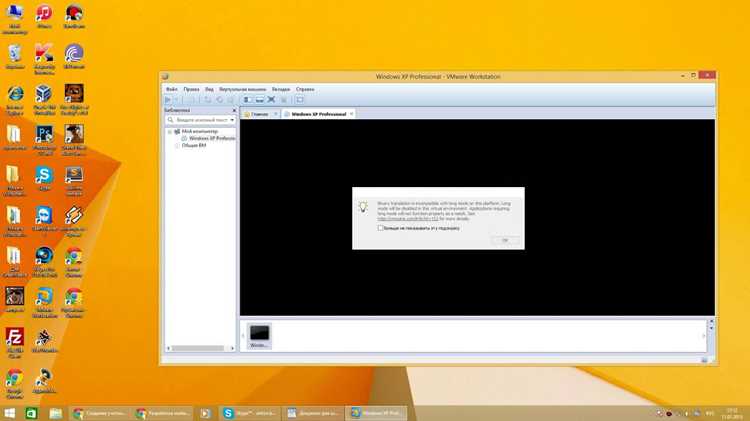Click library scrollbar right arrow
The height and width of the screenshot is (421, 750).
point(232,348)
